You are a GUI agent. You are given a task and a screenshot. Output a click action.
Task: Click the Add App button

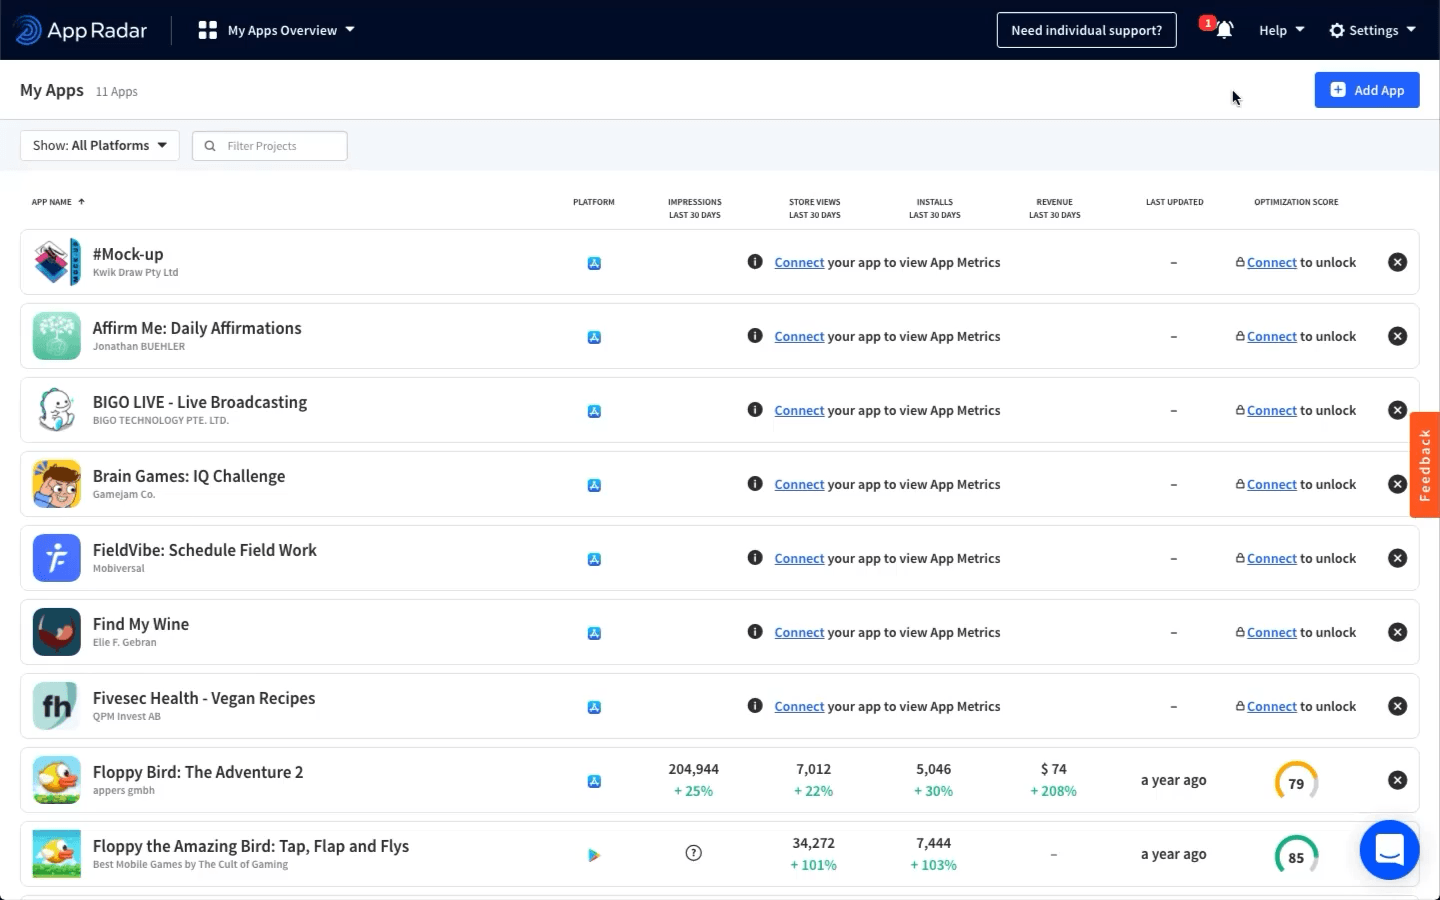1366,90
